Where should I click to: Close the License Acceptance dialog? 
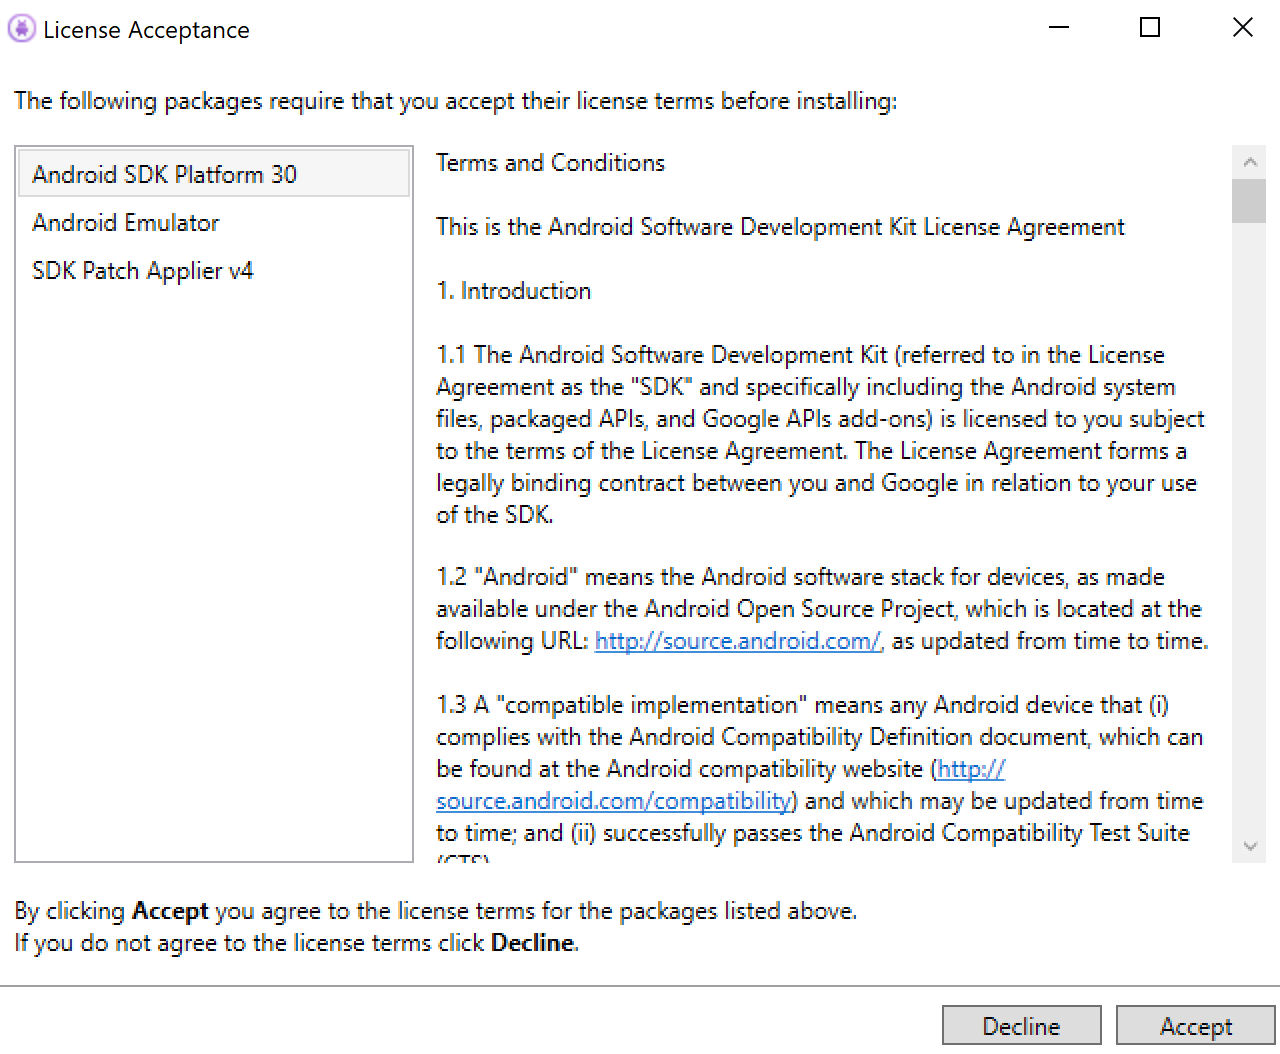[x=1242, y=28]
